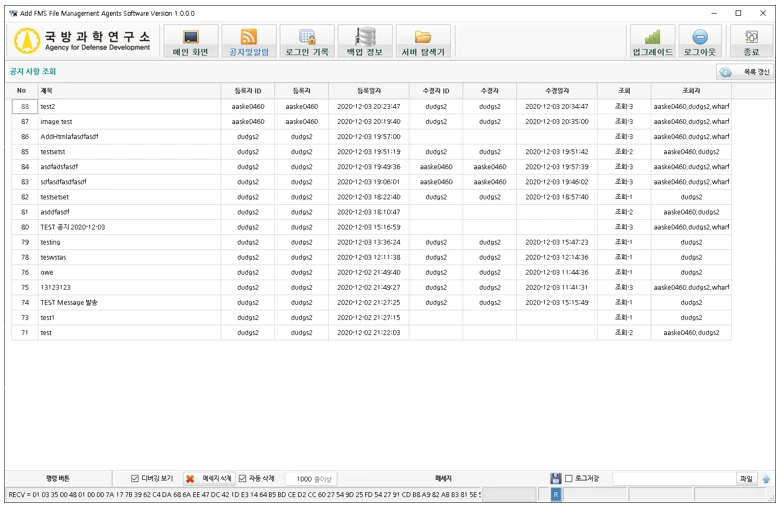Select the row titled asdfadsfasdf
The height and width of the screenshot is (509, 781).
371,167
